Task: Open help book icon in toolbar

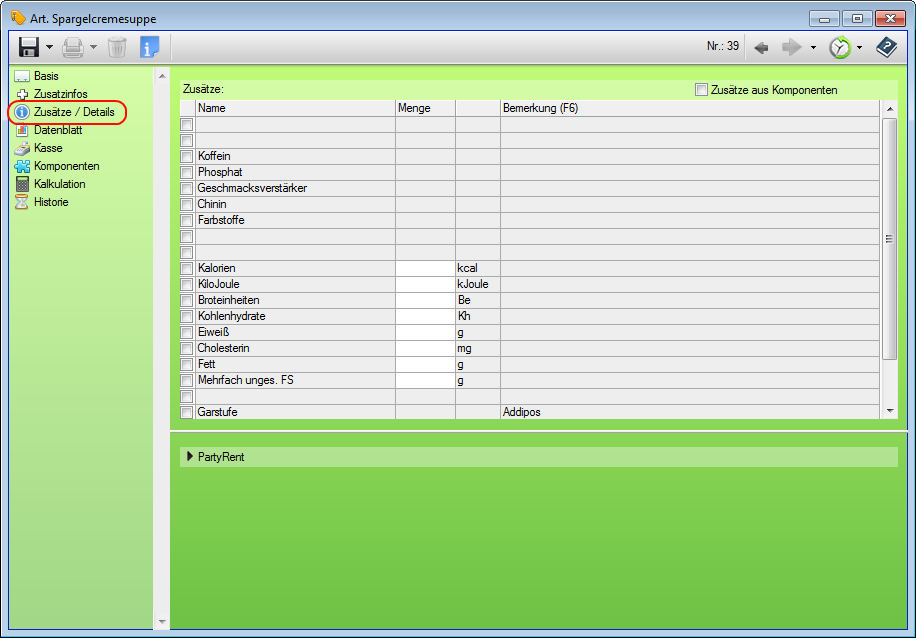Action: pyautogui.click(x=886, y=47)
